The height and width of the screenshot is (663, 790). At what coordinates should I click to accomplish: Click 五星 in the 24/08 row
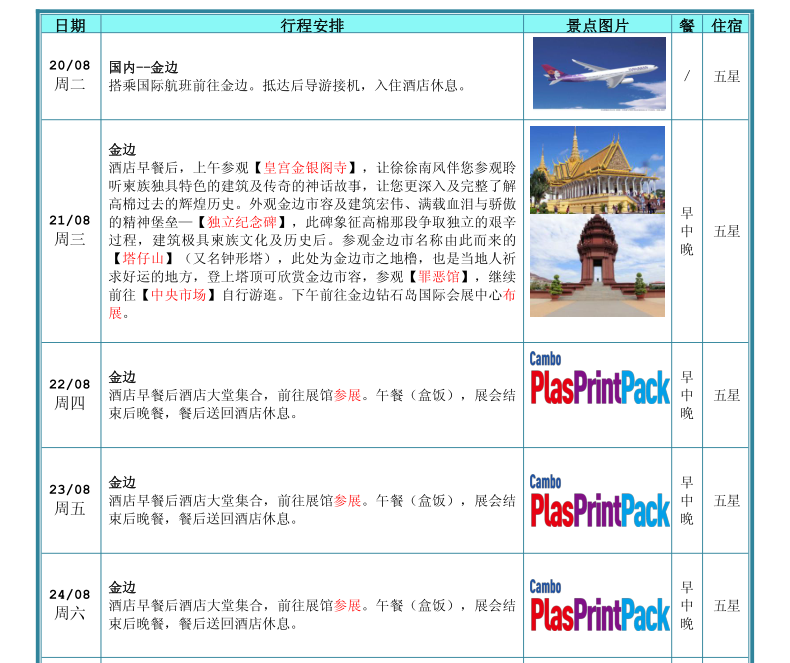click(x=727, y=606)
